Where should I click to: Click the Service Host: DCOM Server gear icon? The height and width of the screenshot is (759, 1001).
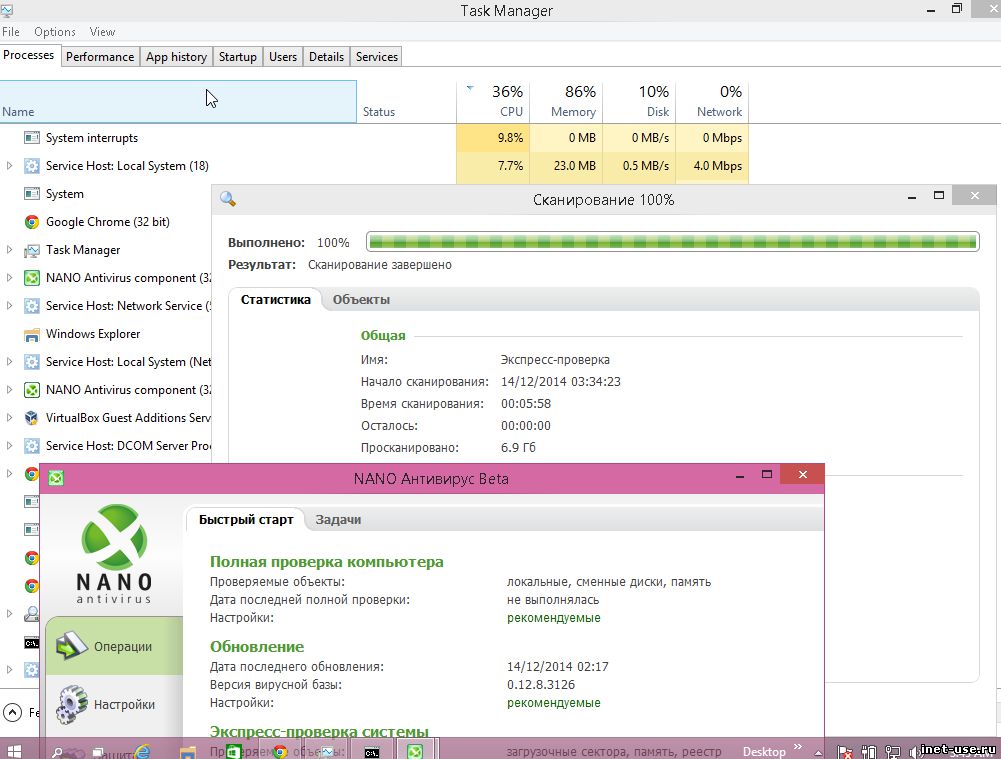click(x=31, y=446)
